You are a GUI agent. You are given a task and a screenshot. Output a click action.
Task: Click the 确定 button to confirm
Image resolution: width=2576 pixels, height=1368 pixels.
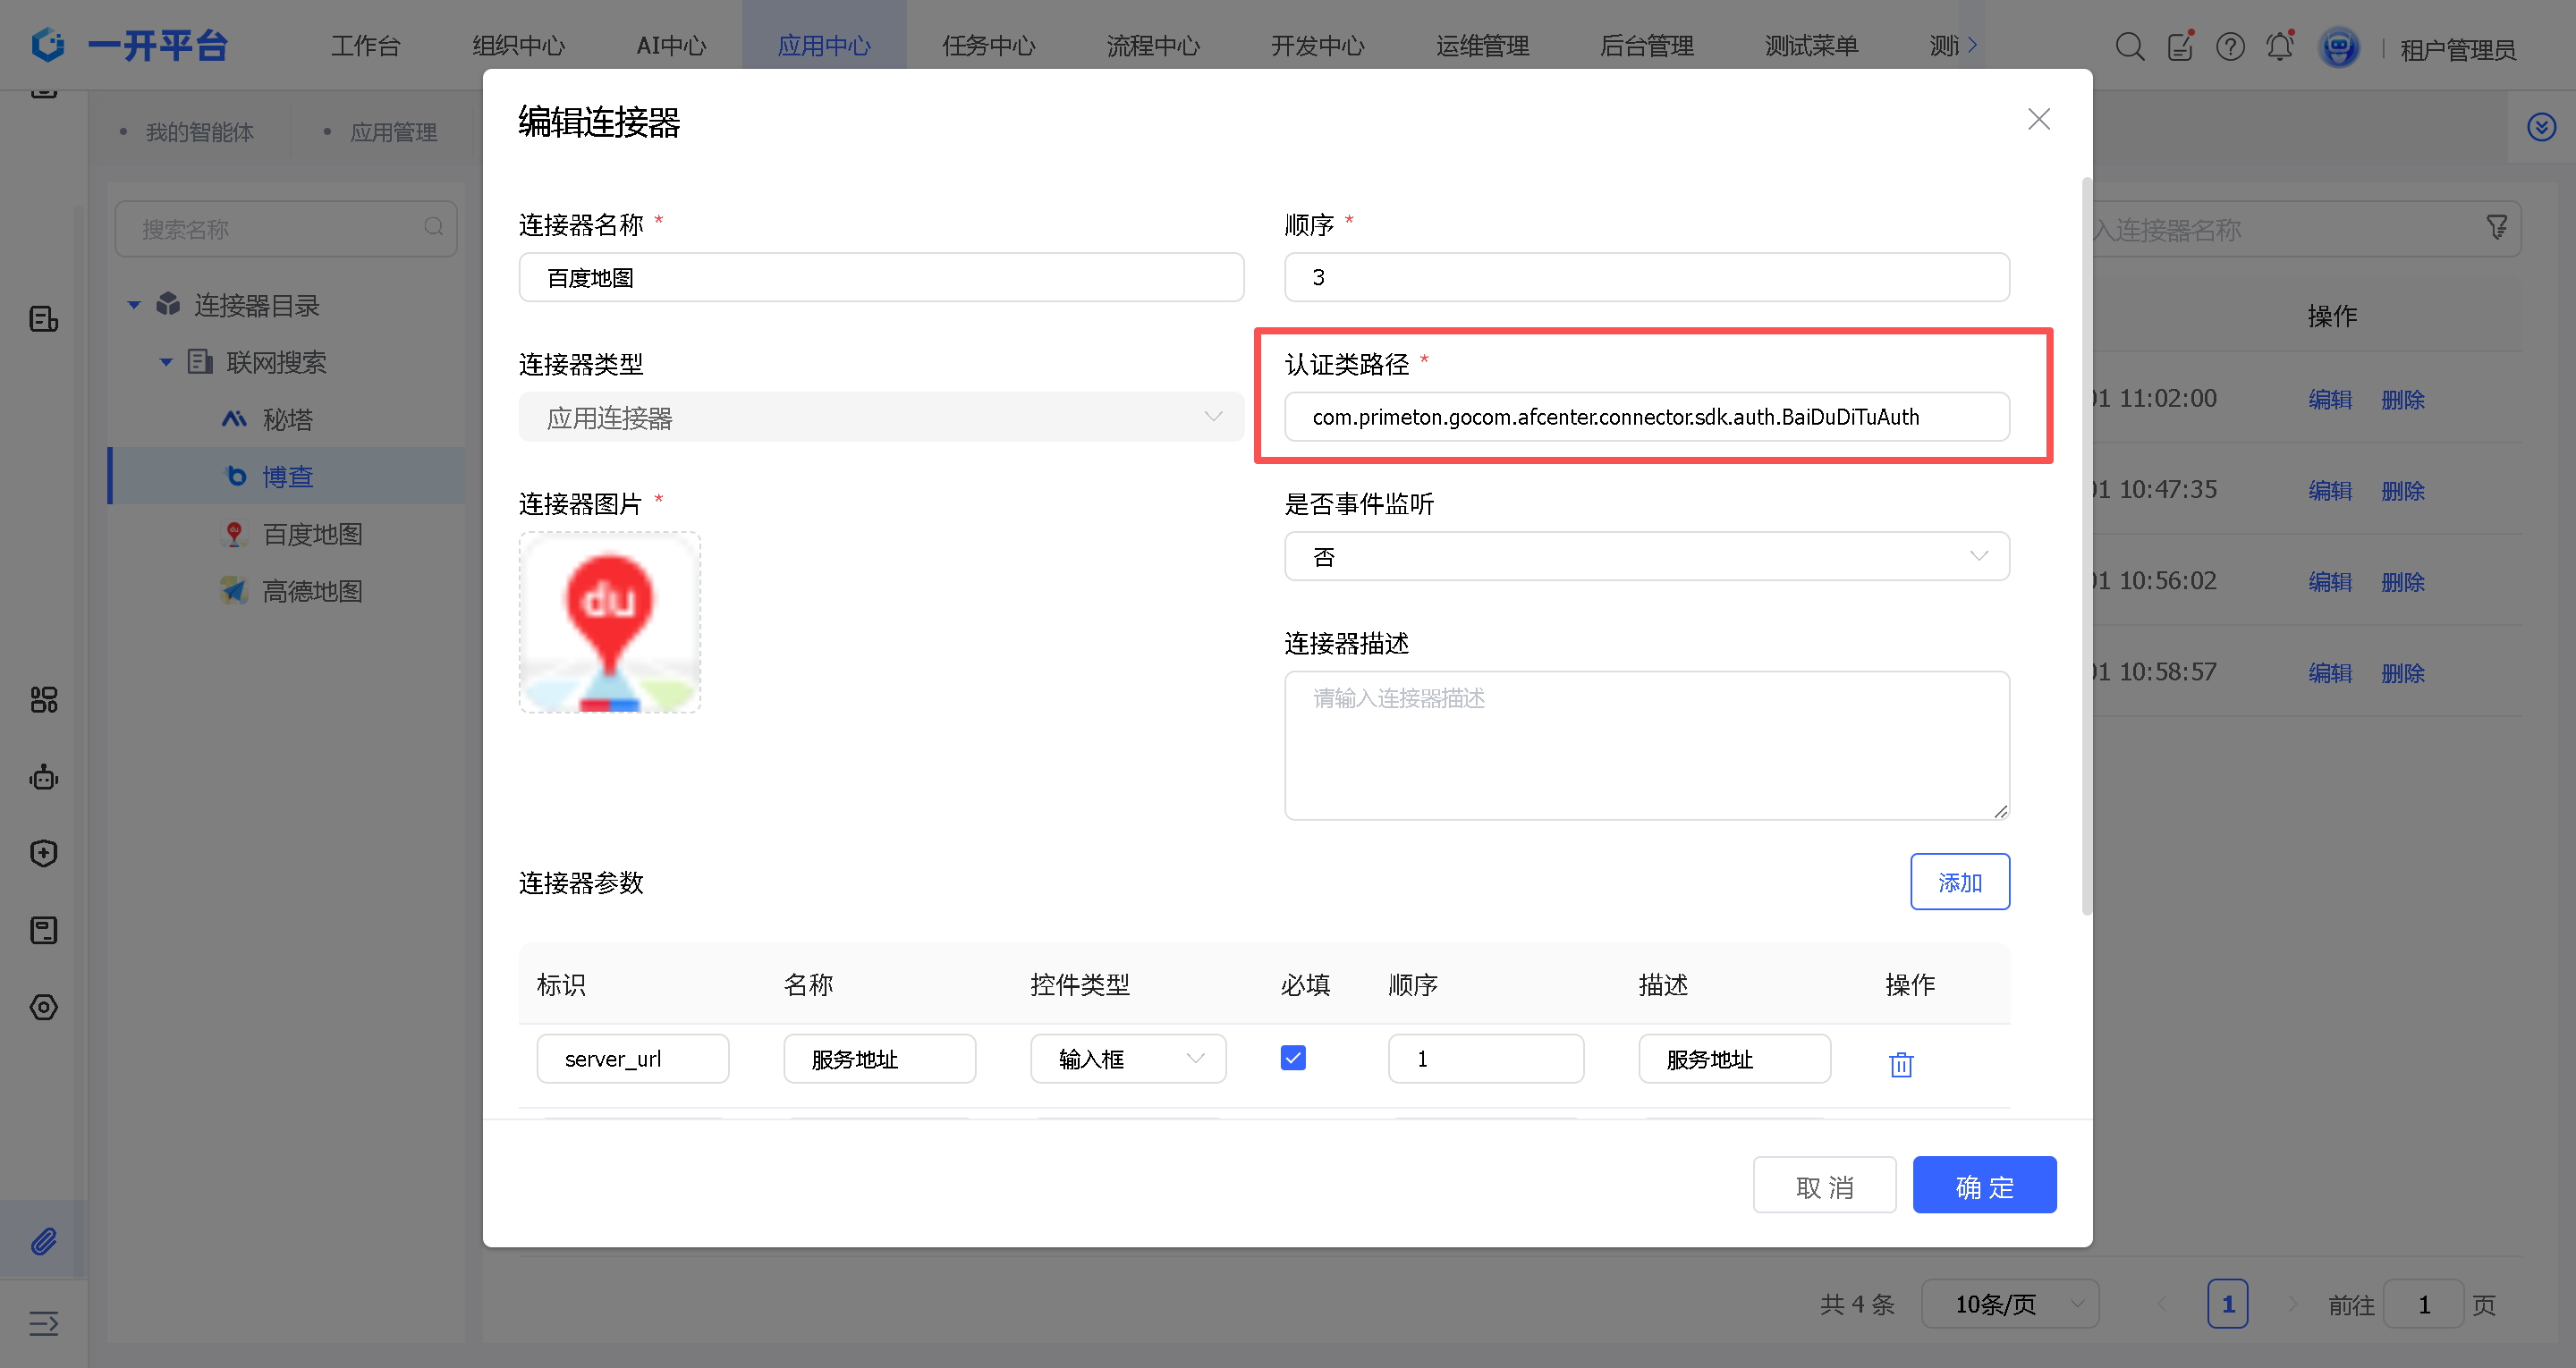[1984, 1186]
